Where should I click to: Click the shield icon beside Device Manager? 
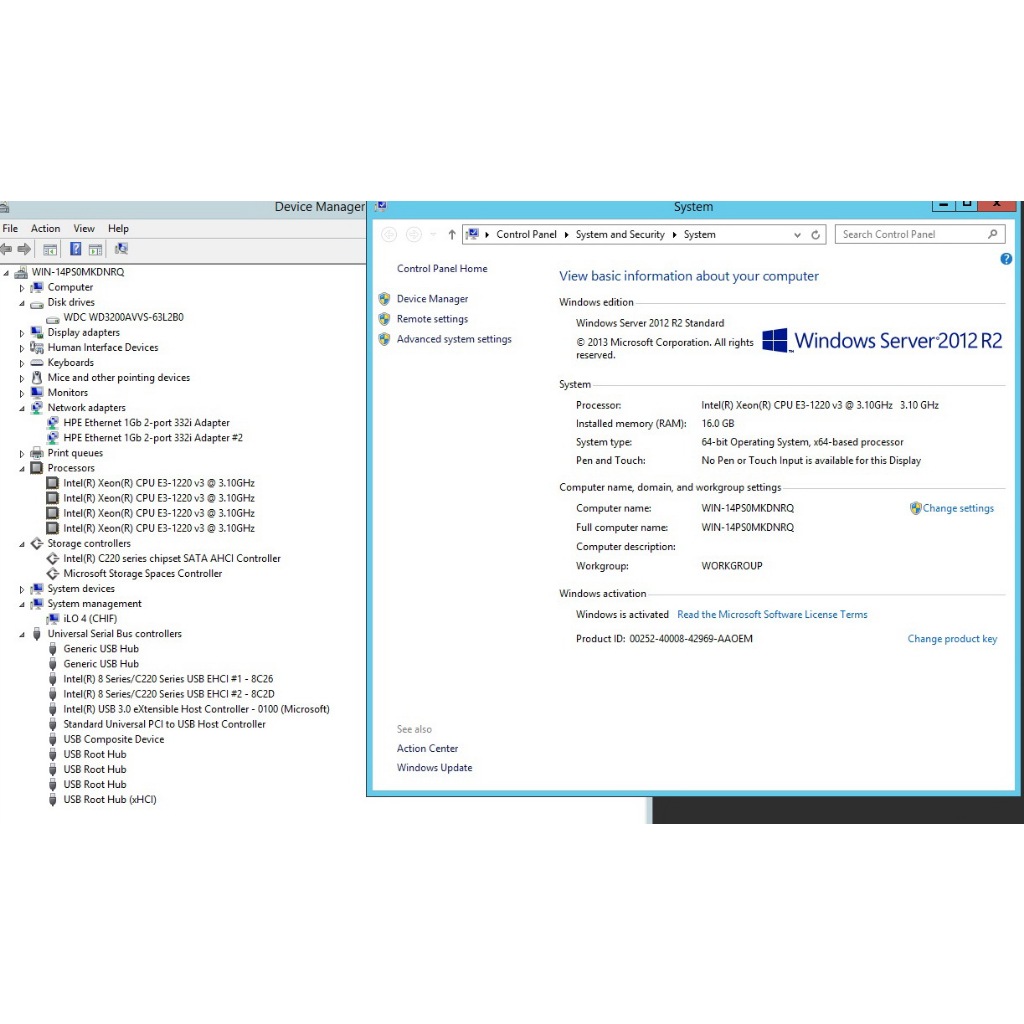click(x=385, y=299)
